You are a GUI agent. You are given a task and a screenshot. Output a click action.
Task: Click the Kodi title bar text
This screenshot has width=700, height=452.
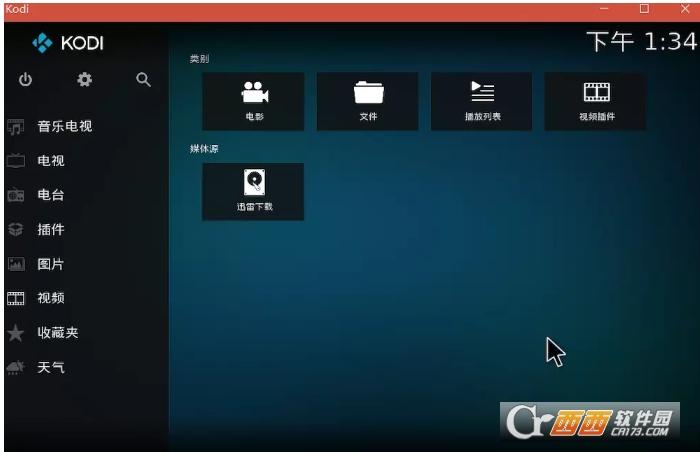[x=17, y=9]
